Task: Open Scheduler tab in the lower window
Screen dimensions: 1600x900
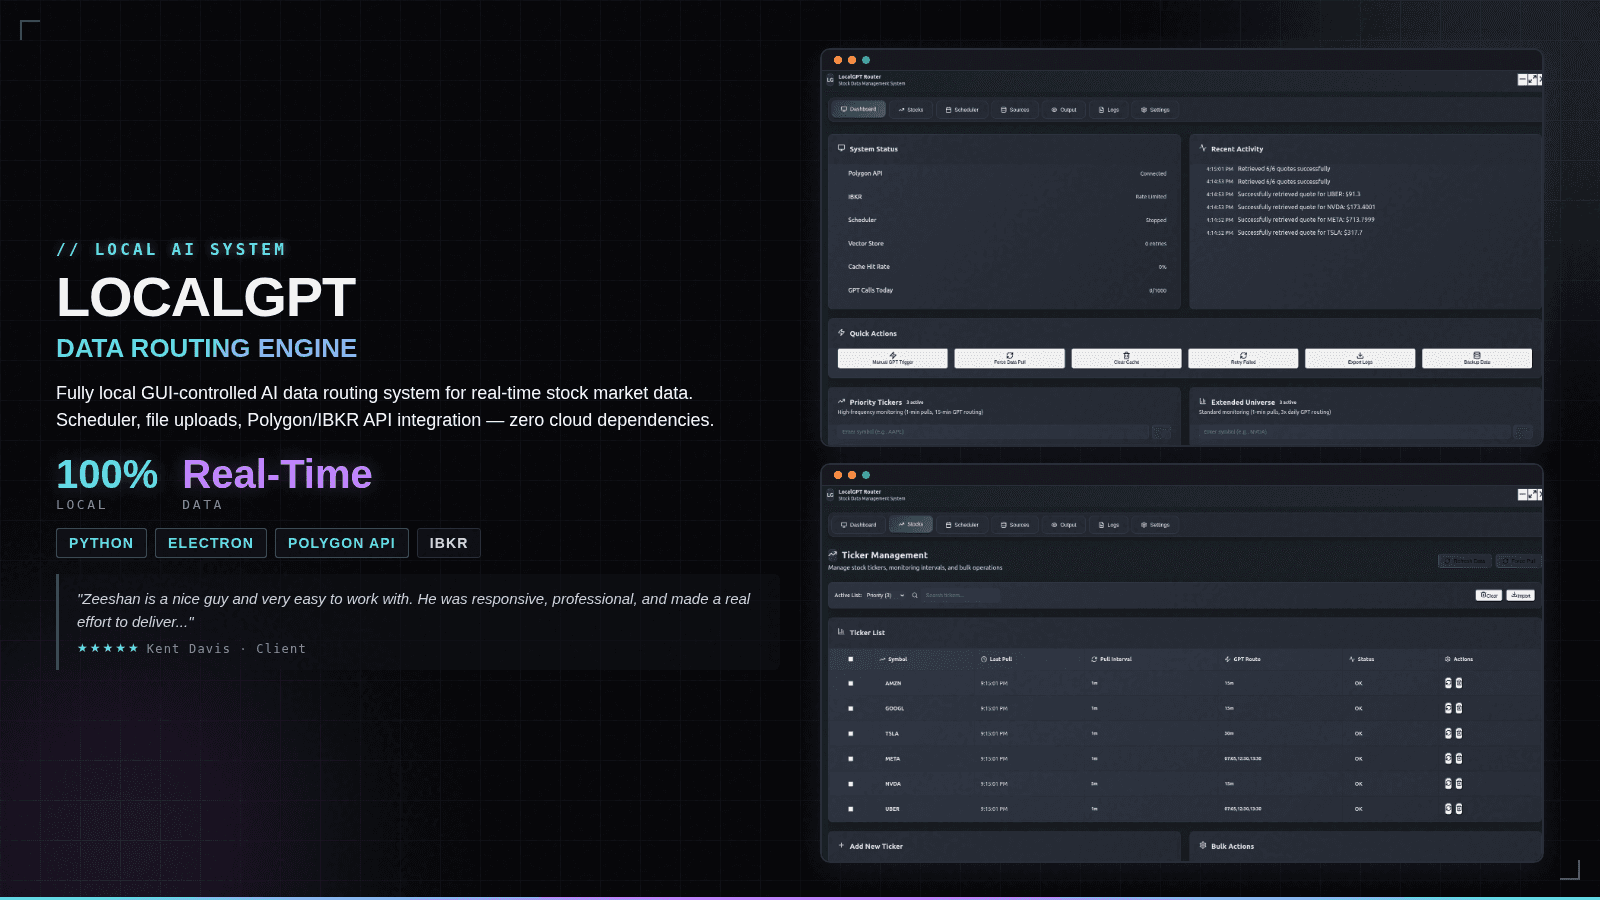Action: coord(962,524)
